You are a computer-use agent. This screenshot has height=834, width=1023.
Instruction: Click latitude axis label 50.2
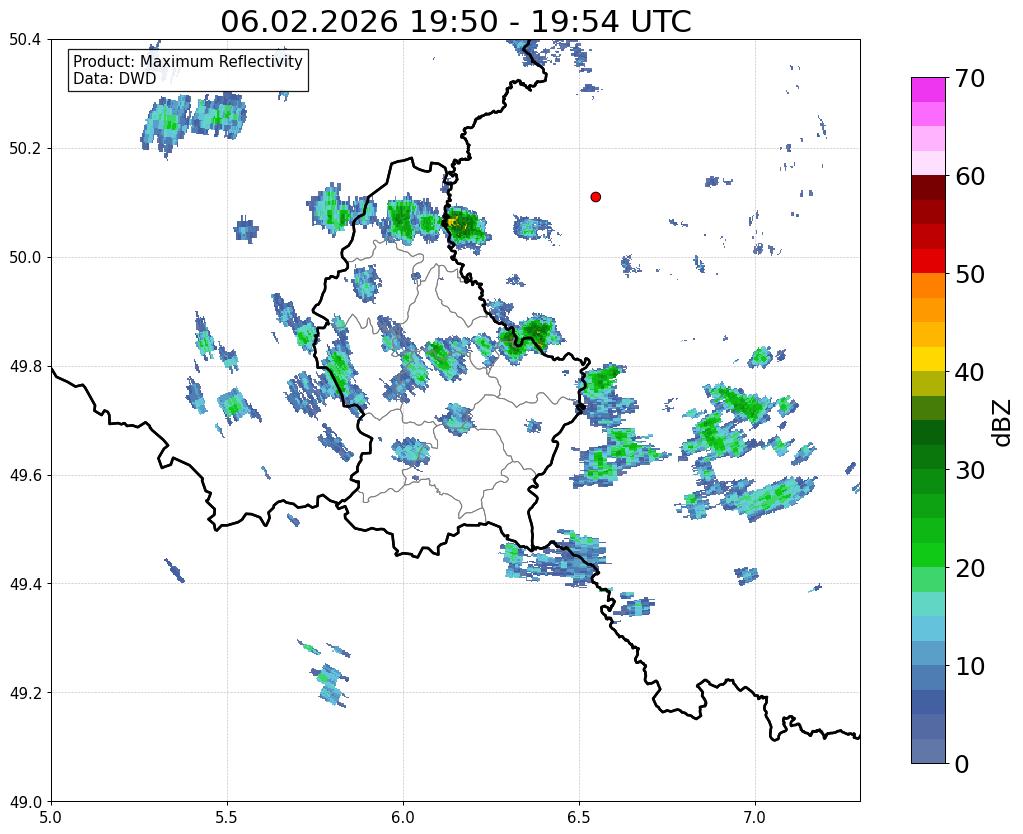[25, 149]
